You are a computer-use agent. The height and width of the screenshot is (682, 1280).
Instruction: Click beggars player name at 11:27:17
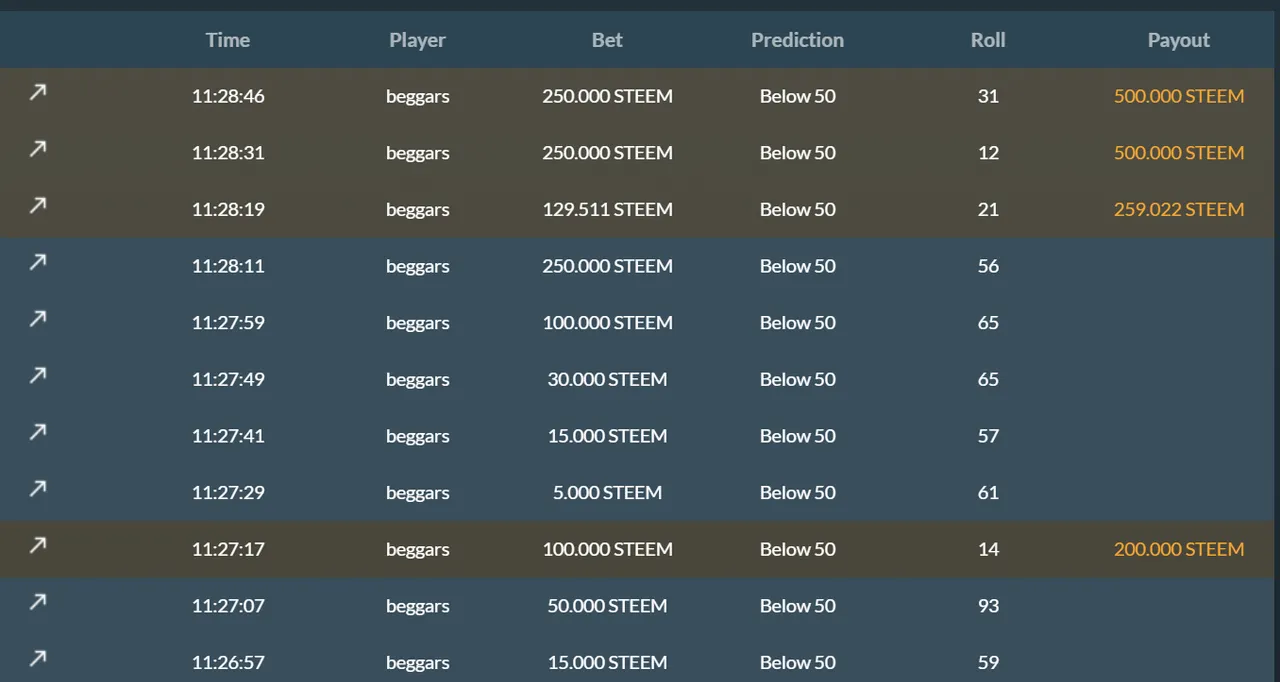click(x=417, y=550)
